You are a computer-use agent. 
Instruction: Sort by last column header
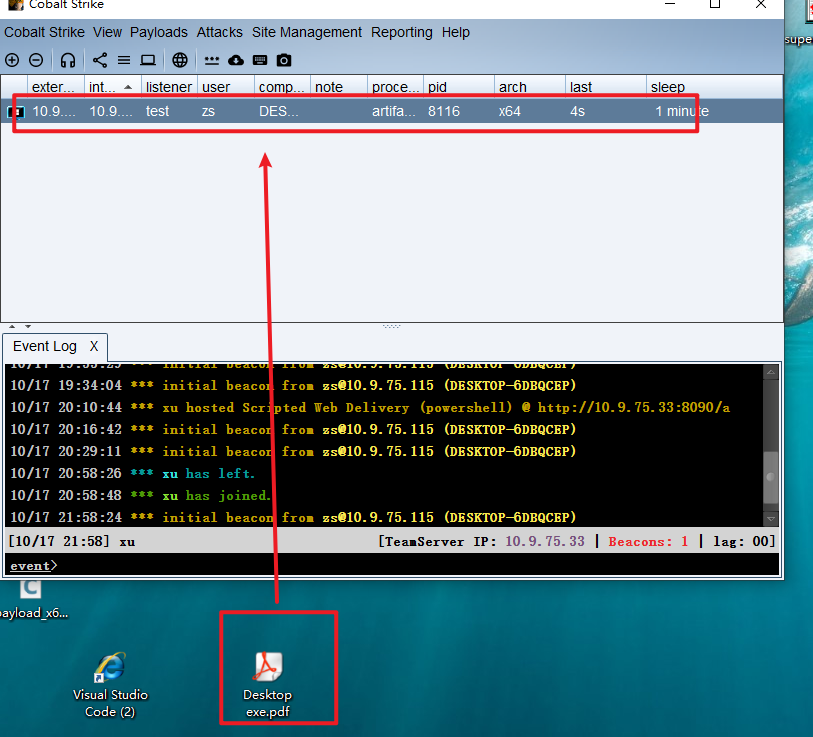click(x=606, y=87)
